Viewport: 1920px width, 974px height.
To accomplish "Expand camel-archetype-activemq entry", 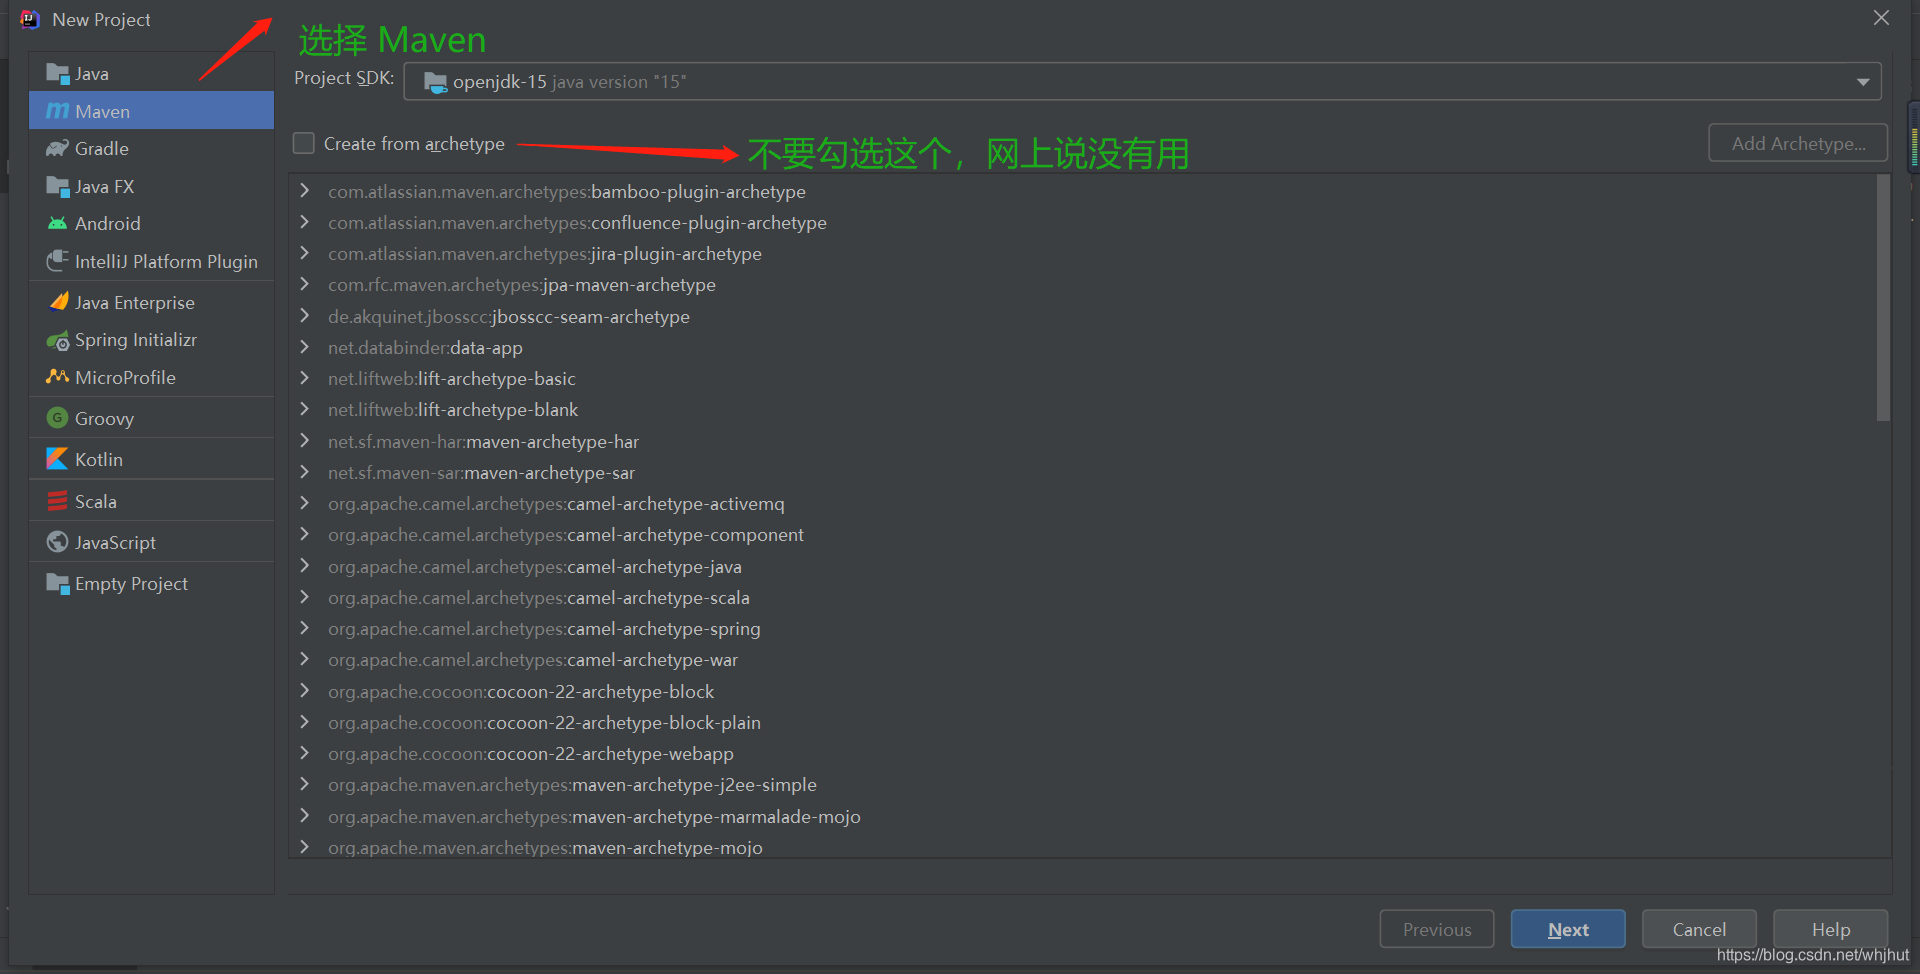I will click(x=305, y=502).
